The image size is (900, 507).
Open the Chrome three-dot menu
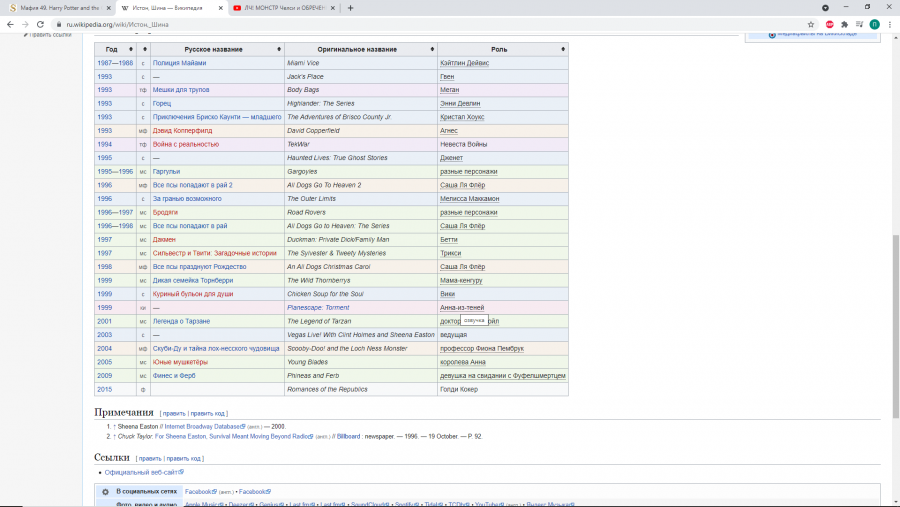[890, 24]
